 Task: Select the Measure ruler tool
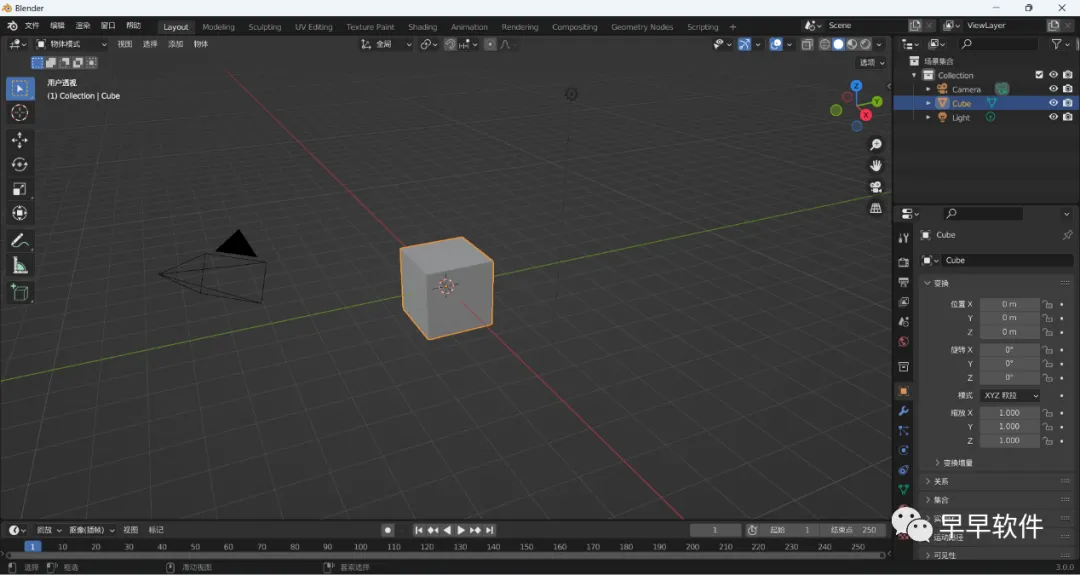[x=19, y=265]
